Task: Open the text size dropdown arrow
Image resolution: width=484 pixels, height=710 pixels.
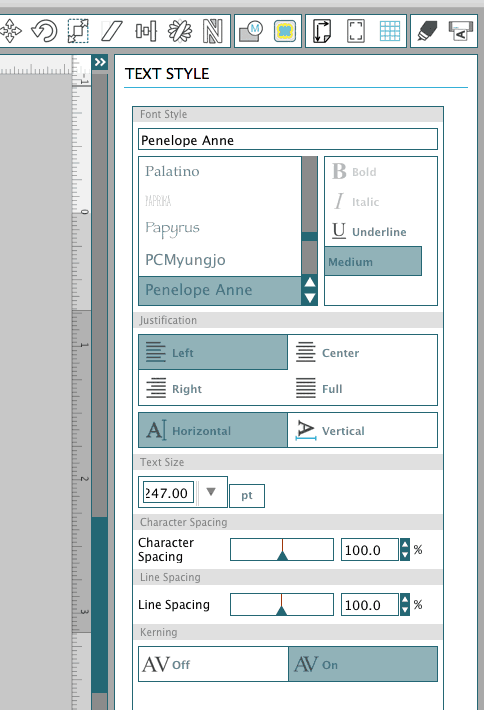Action: [x=211, y=492]
